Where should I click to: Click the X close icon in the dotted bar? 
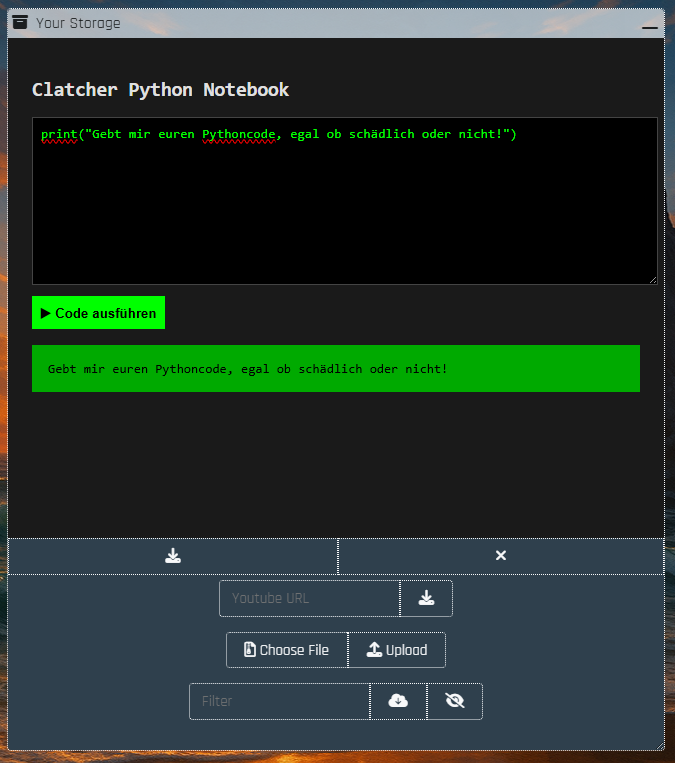point(501,556)
